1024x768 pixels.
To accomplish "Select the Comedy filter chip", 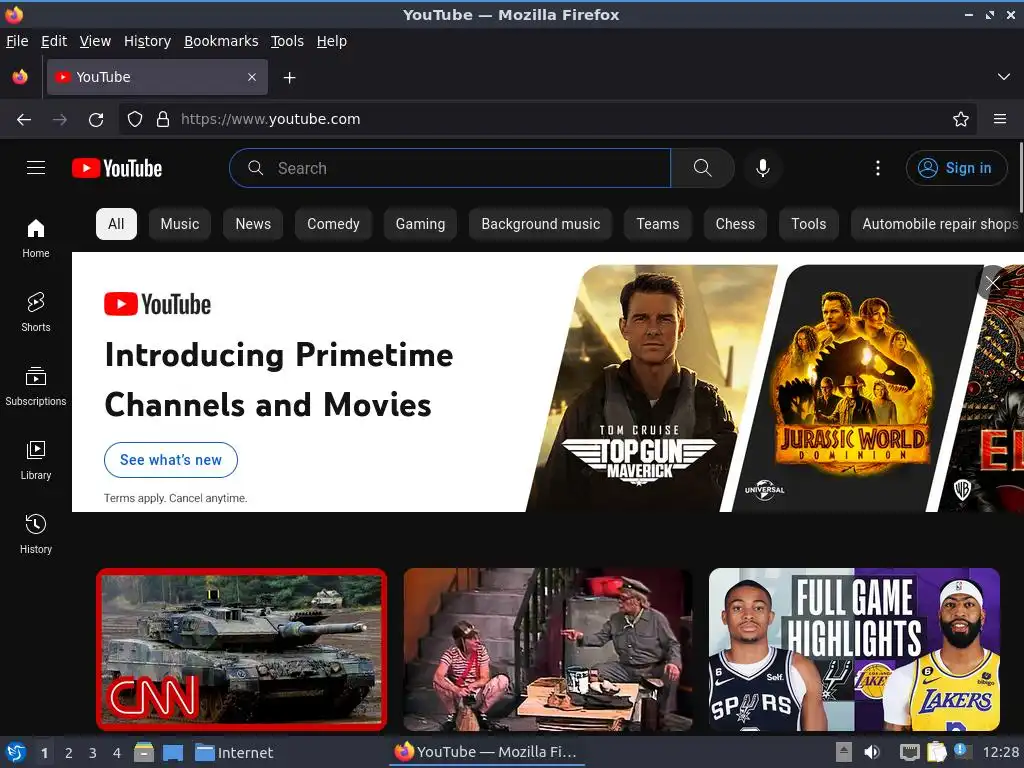I will (333, 224).
